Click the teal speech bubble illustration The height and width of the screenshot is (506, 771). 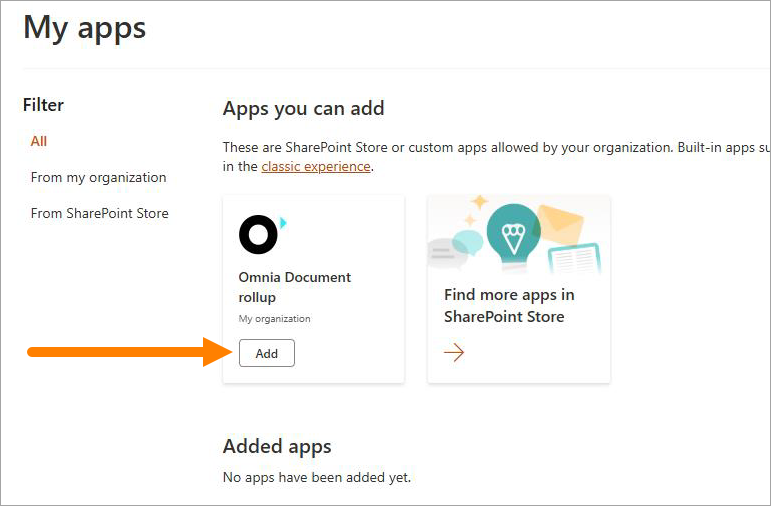pyautogui.click(x=469, y=242)
